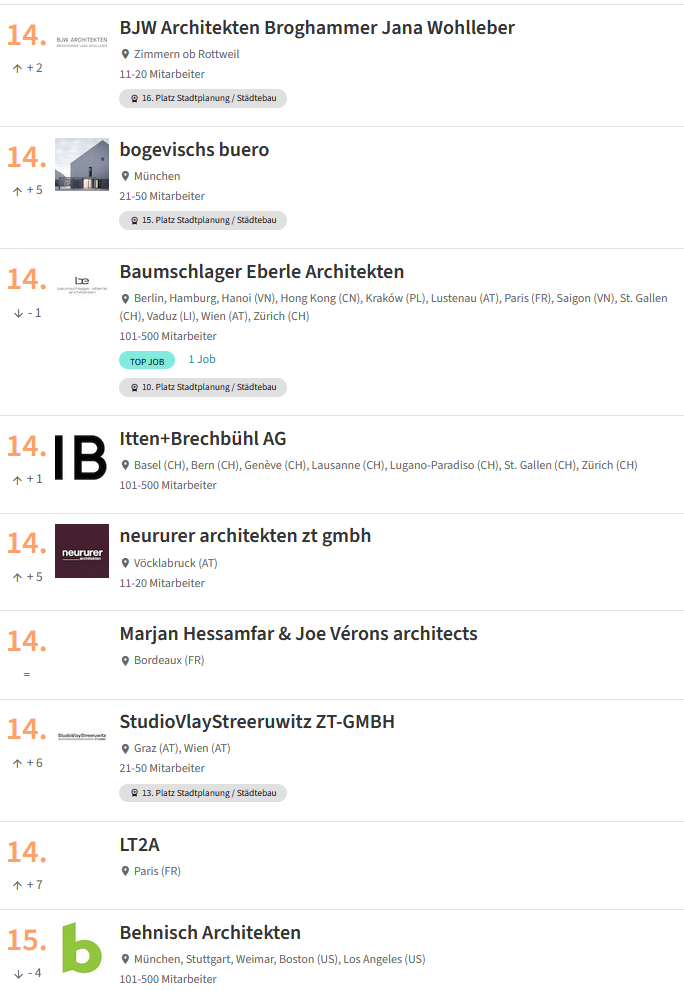Open the bogevischs buero title link
Screen dimensions: 684x991
click(194, 150)
